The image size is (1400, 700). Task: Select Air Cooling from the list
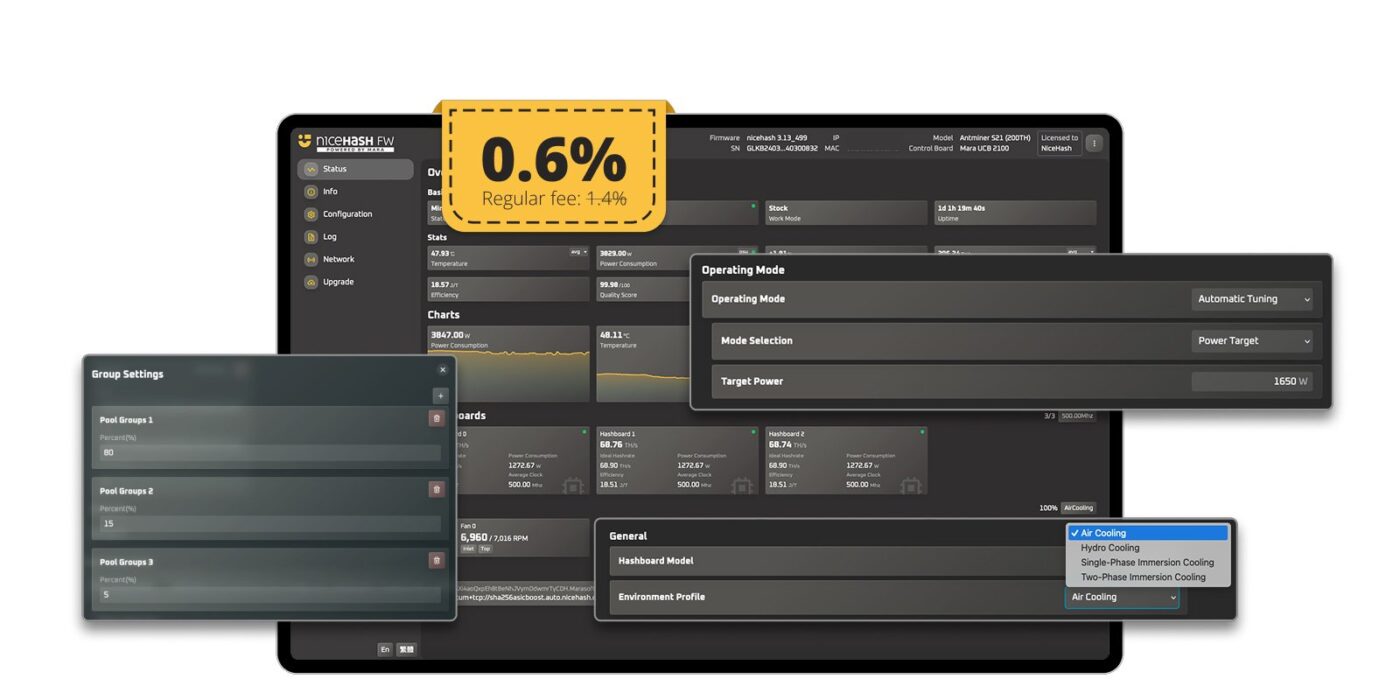click(1148, 533)
